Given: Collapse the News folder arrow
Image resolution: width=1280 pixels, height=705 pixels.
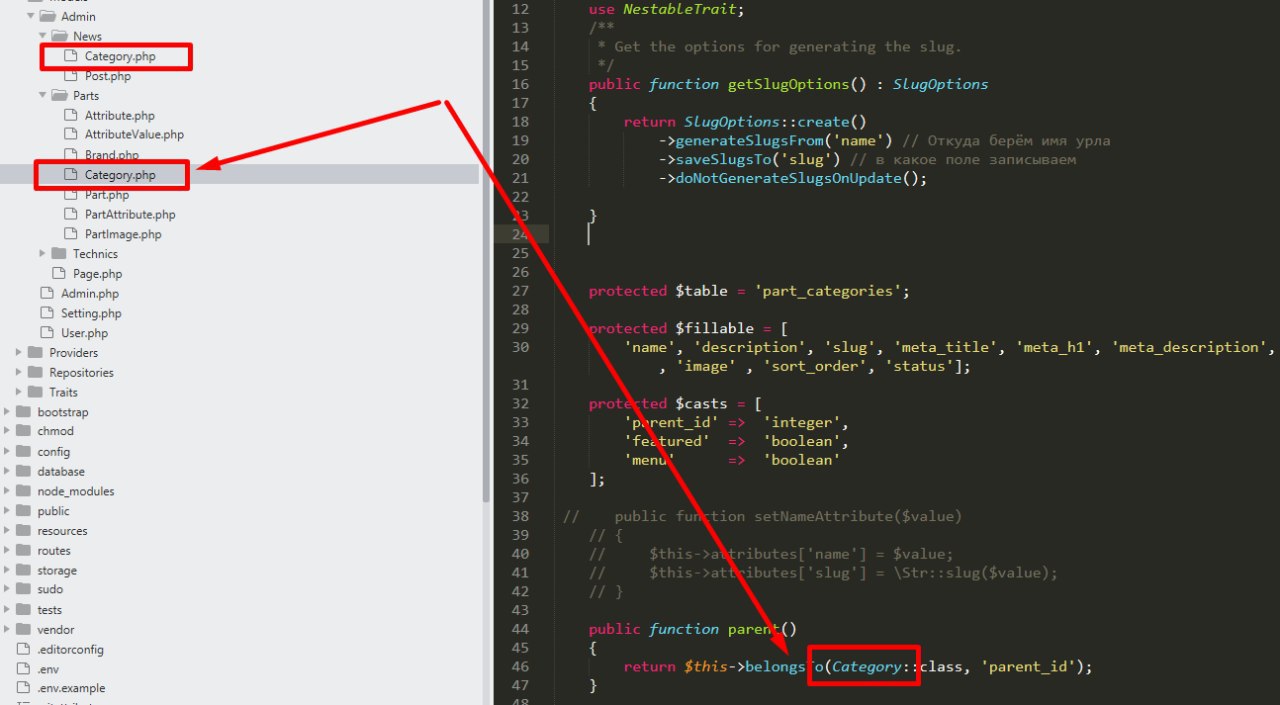Looking at the screenshot, I should [x=43, y=36].
